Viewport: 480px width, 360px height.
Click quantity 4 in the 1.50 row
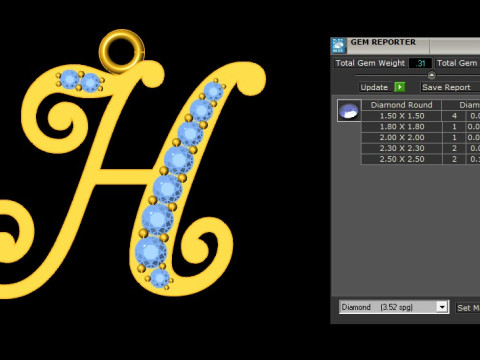(454, 116)
